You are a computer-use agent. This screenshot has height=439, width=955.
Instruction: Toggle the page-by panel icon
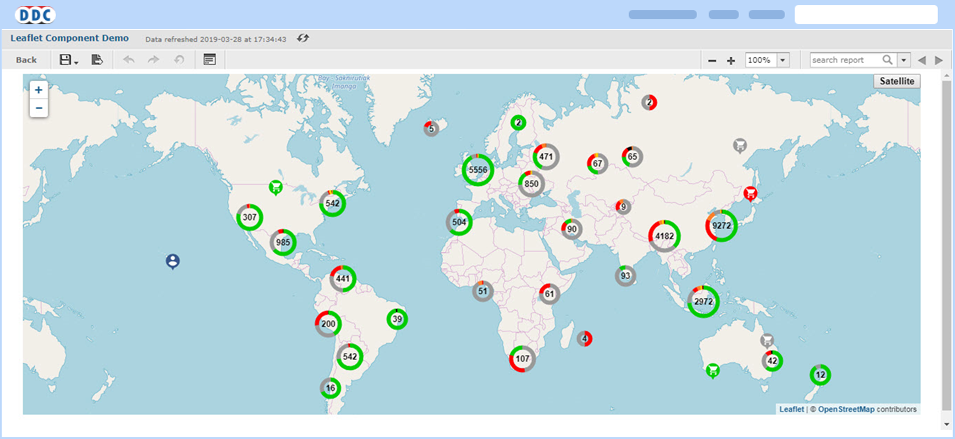[x=210, y=60]
